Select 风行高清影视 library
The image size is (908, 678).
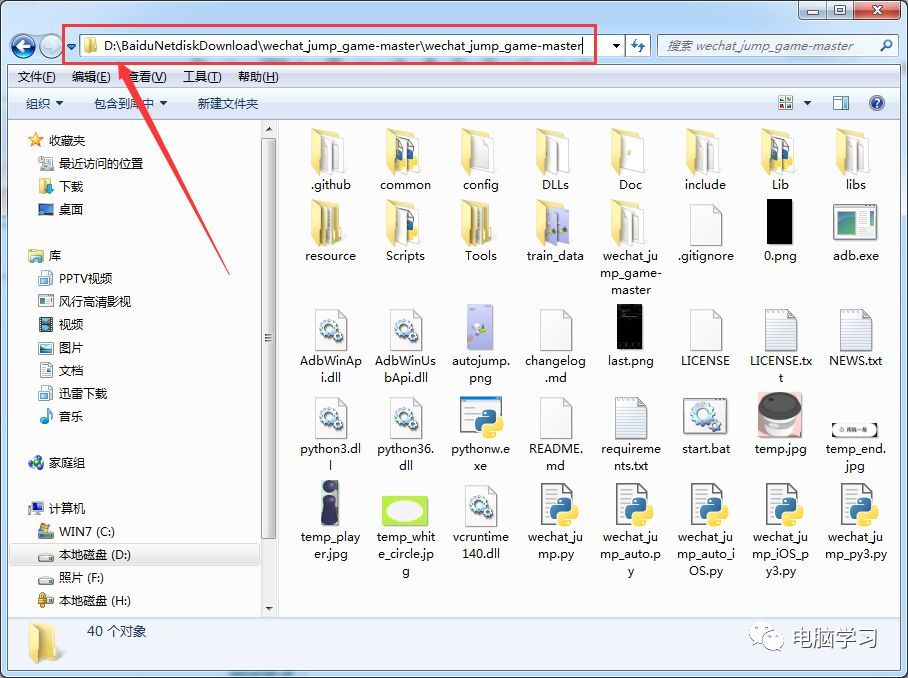tap(85, 302)
